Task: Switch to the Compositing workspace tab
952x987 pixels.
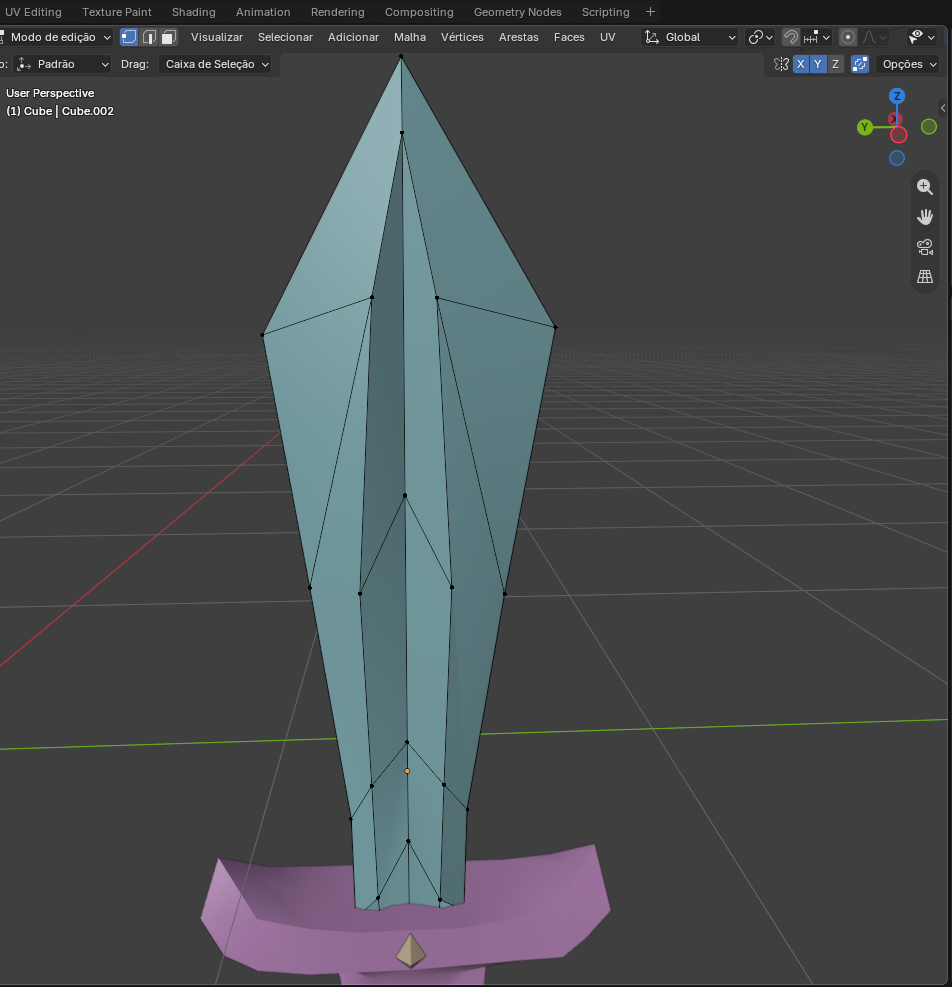Action: point(419,12)
